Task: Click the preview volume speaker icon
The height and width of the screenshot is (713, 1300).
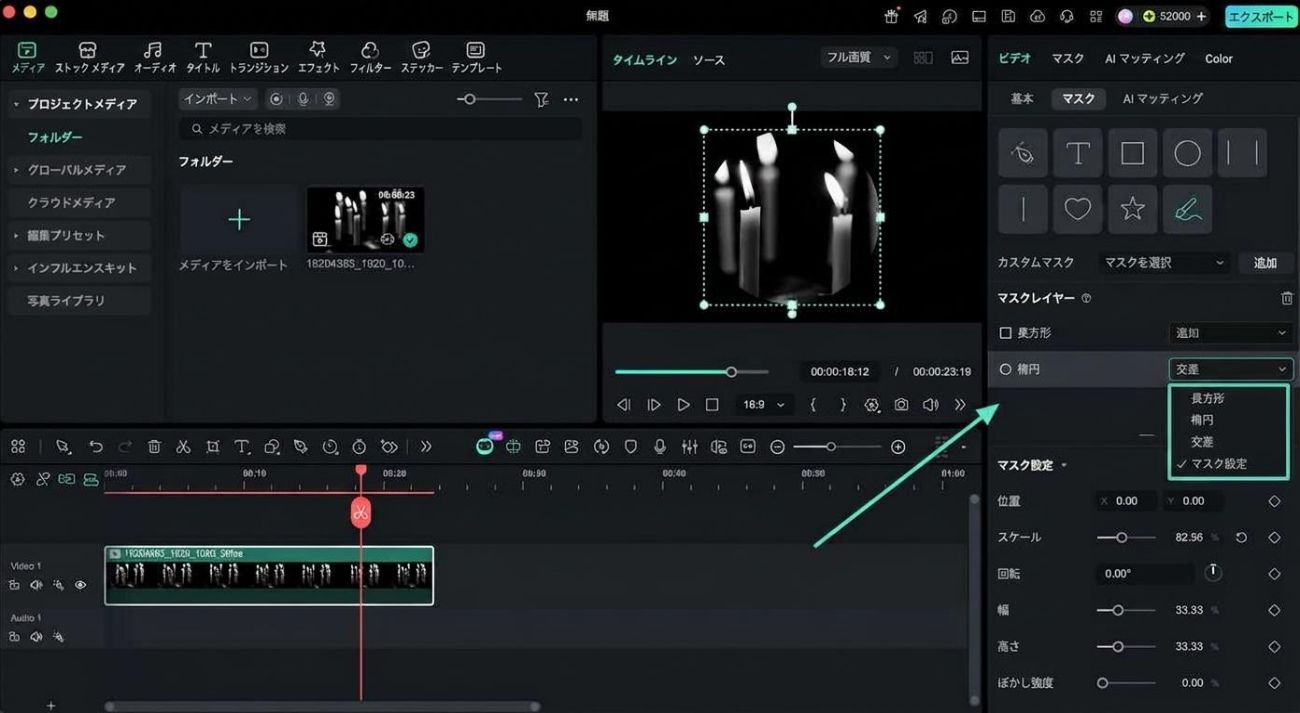Action: point(930,405)
